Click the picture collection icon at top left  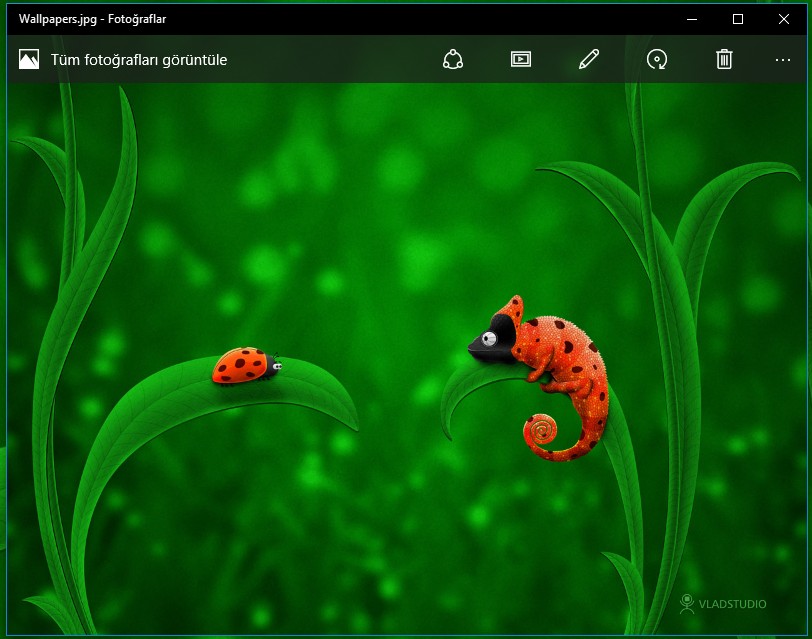tap(29, 60)
